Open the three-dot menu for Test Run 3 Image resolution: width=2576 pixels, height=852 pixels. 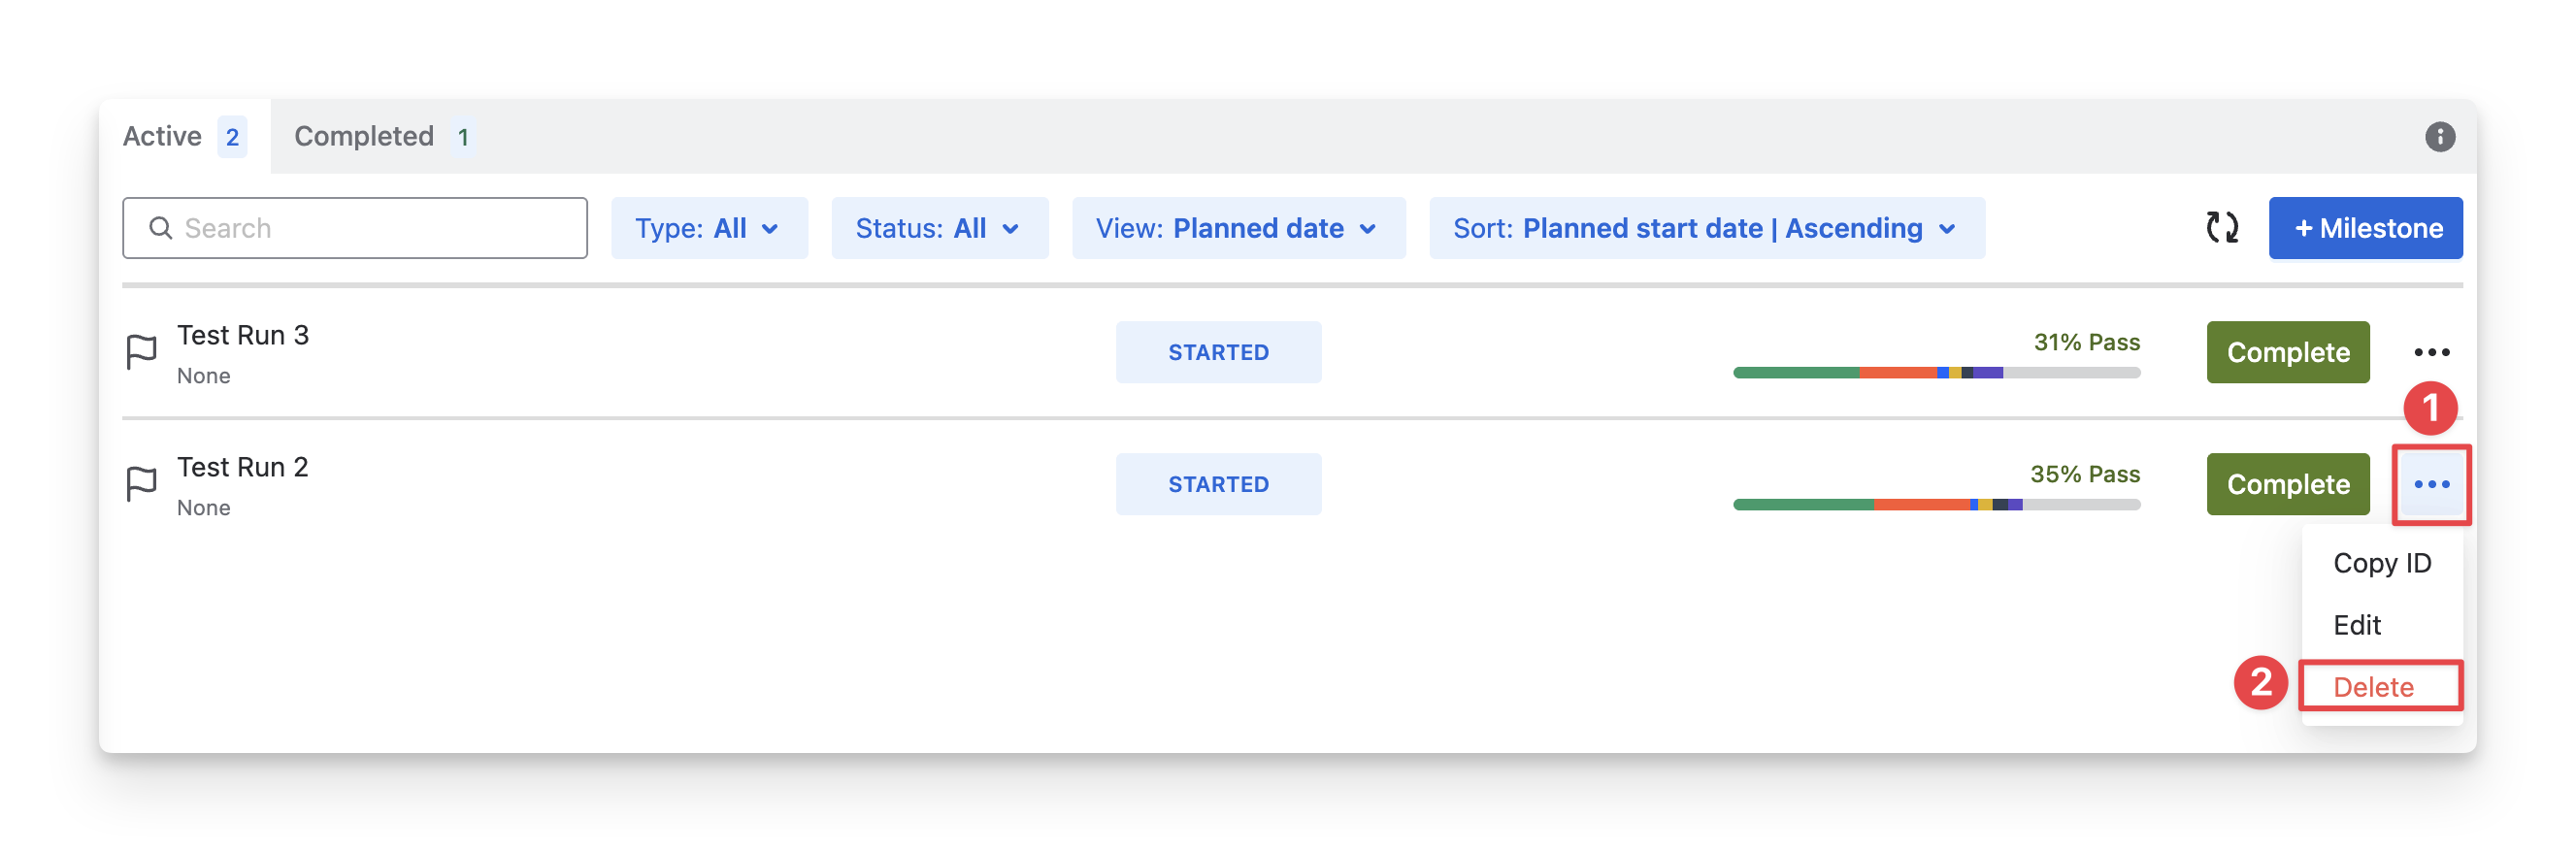click(x=2431, y=352)
